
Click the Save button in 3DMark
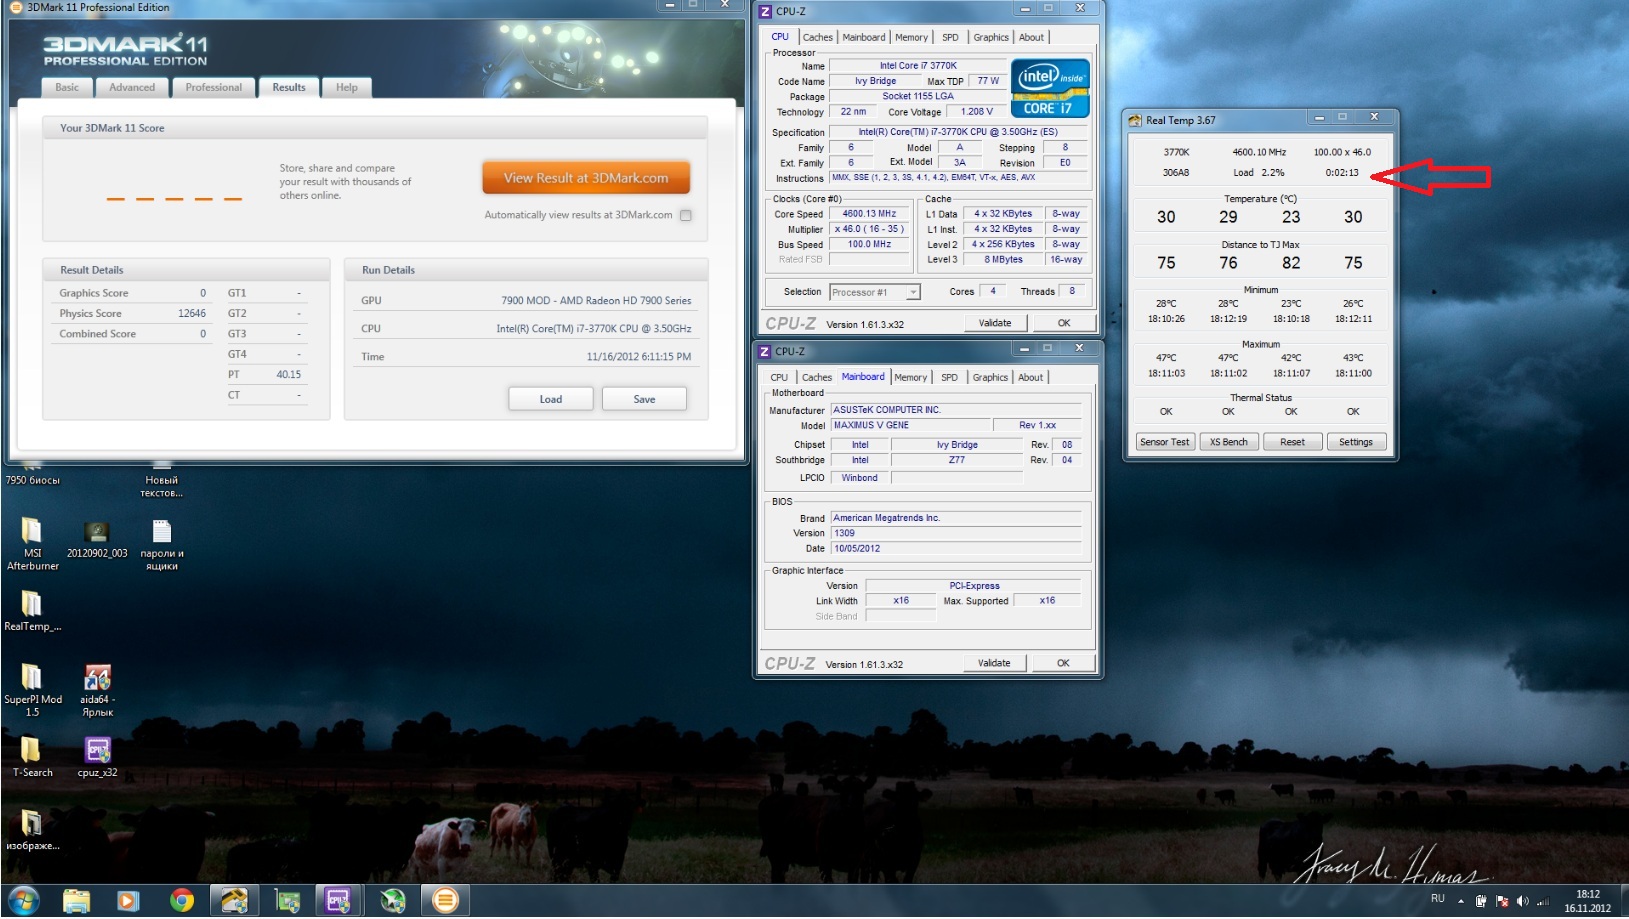(644, 399)
